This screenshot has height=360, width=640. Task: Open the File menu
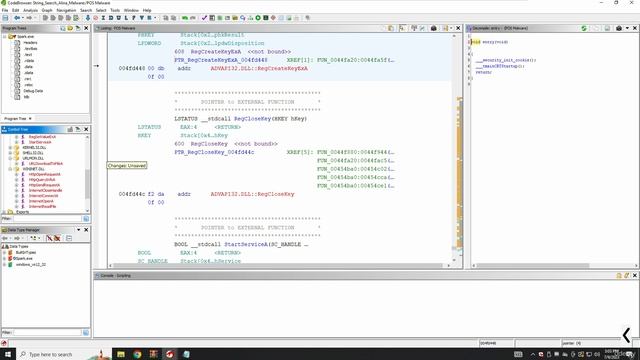pyautogui.click(x=5, y=10)
